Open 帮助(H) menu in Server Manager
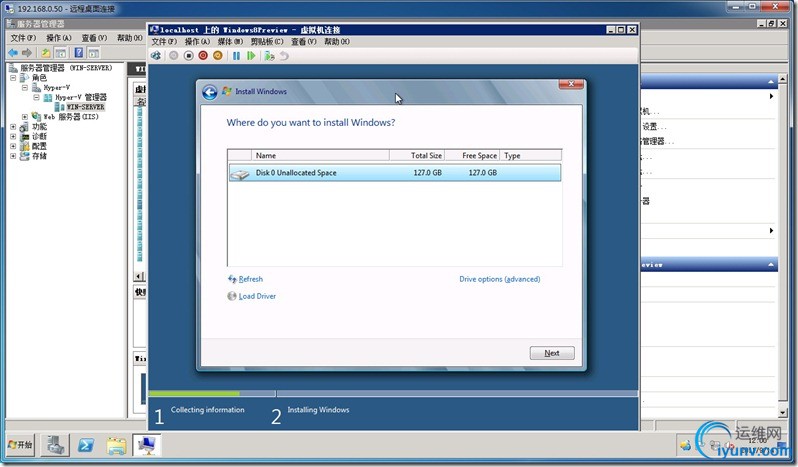The width and height of the screenshot is (798, 467). coord(130,38)
